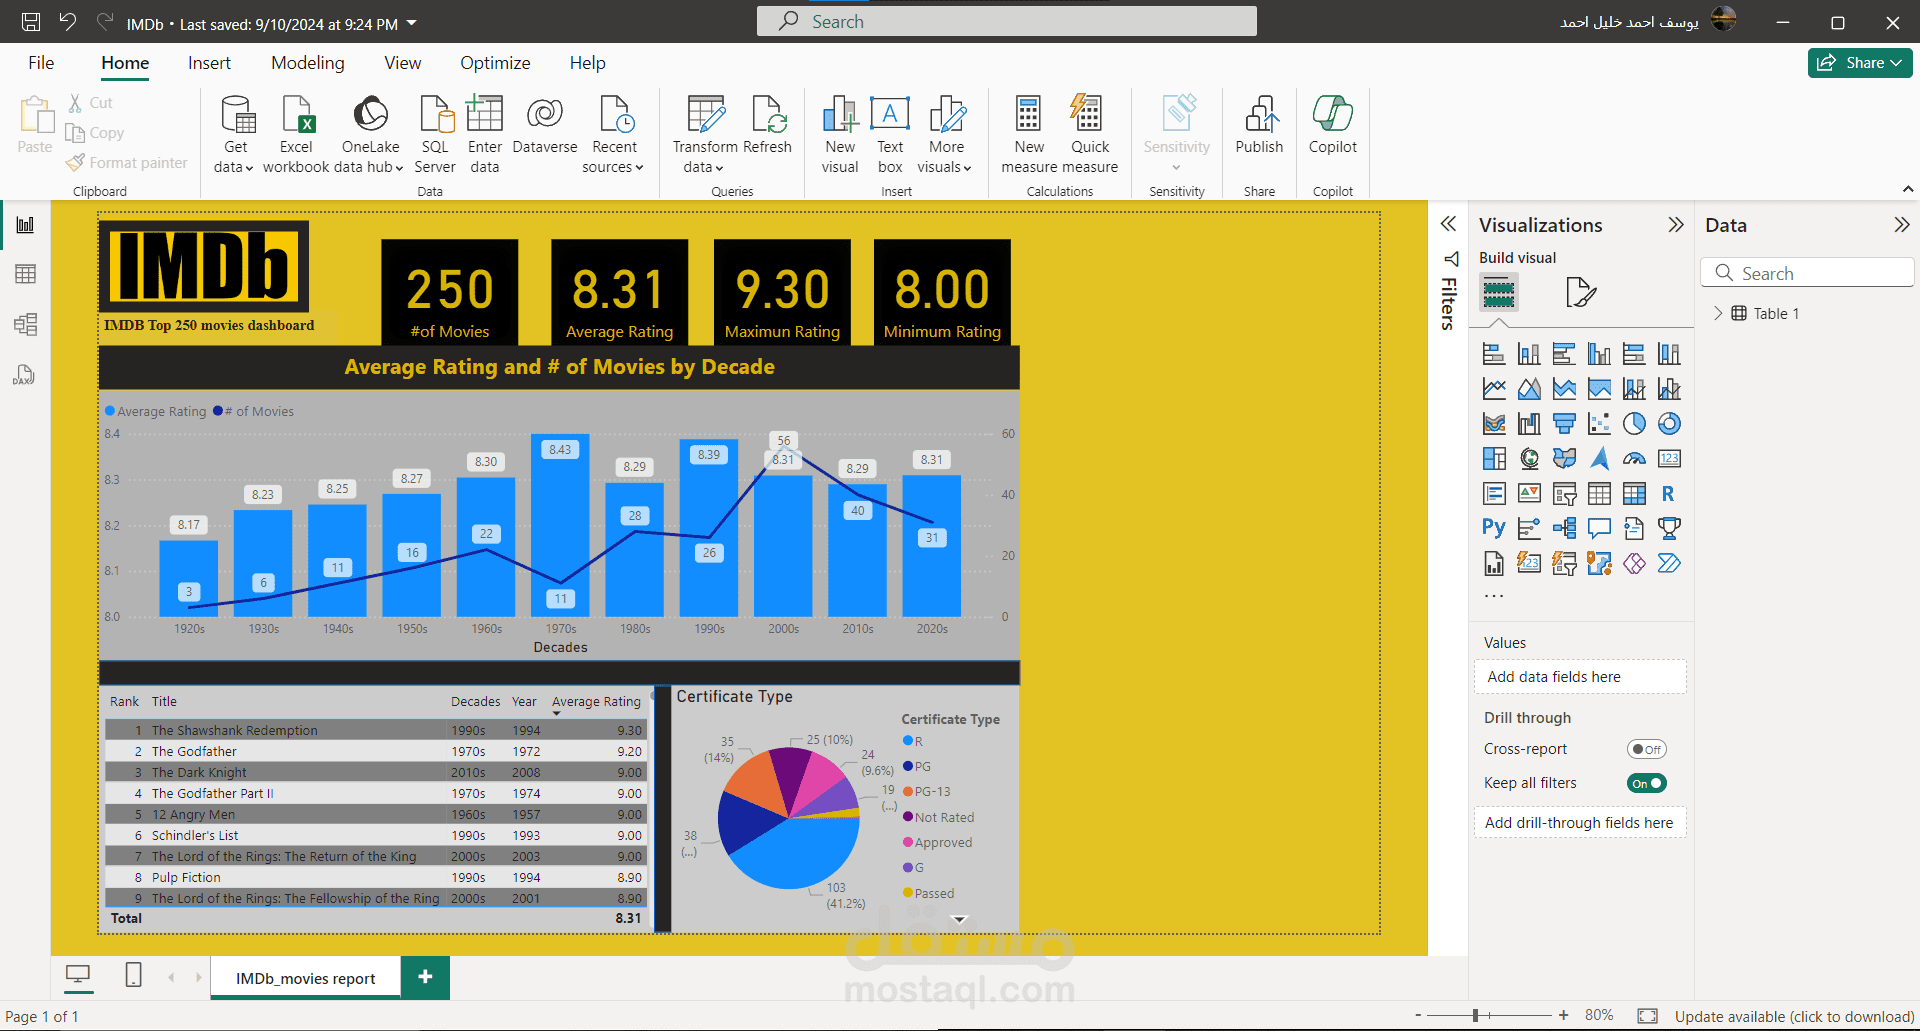Screen dimensions: 1920x1031
Task: Choose the R script visual icon
Action: click(1668, 494)
